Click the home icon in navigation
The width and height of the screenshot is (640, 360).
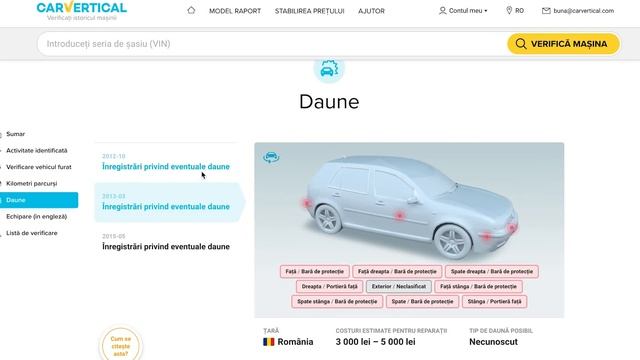pyautogui.click(x=191, y=10)
